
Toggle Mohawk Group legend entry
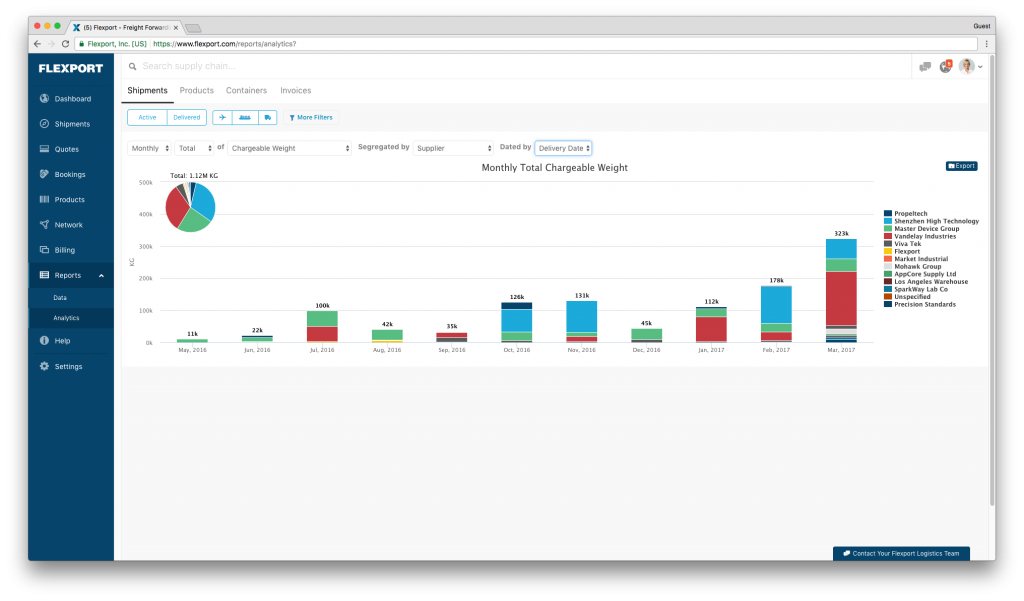click(913, 267)
